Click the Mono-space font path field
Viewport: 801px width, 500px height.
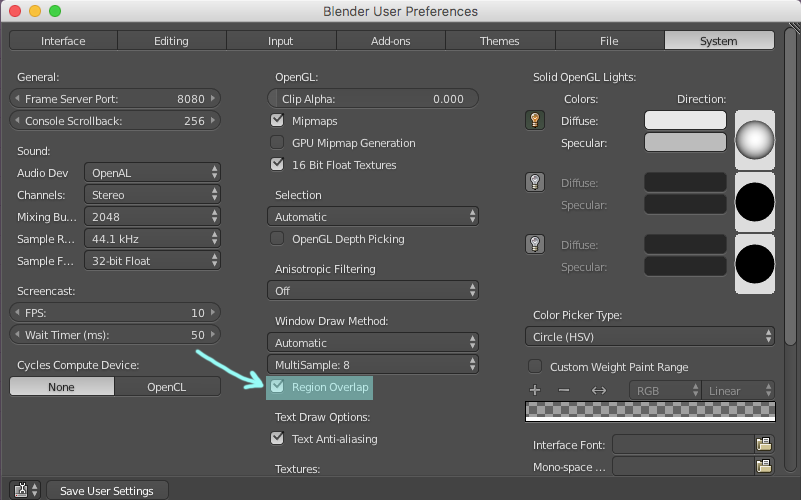tap(684, 466)
